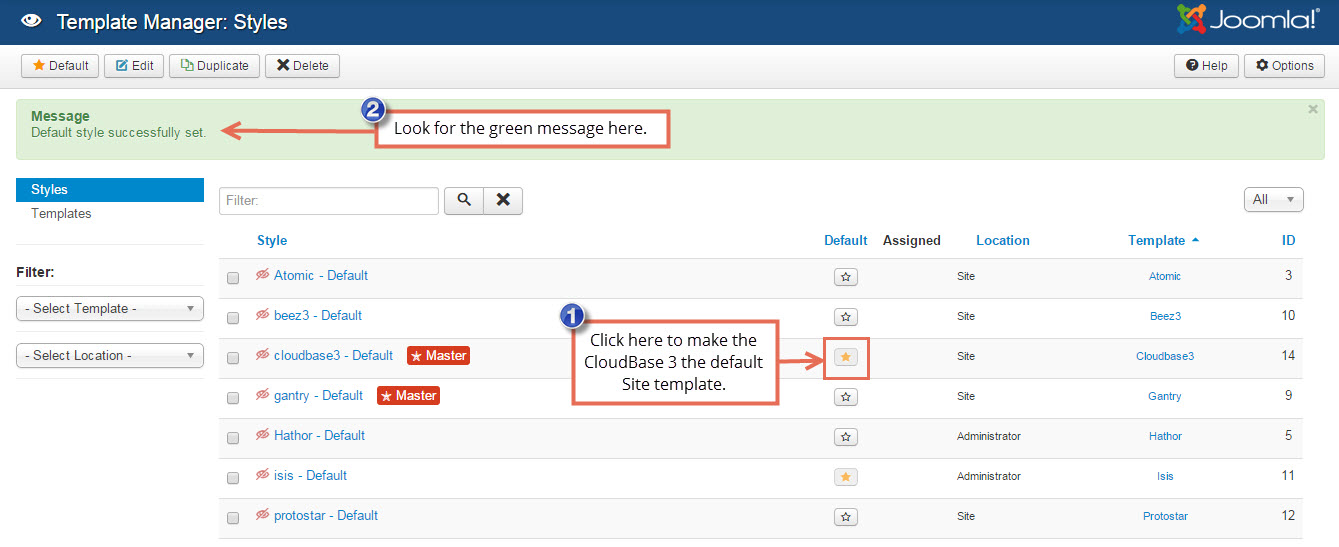Click the star icon in the protostar row
Image resolution: width=1339 pixels, height=547 pixels.
point(846,517)
